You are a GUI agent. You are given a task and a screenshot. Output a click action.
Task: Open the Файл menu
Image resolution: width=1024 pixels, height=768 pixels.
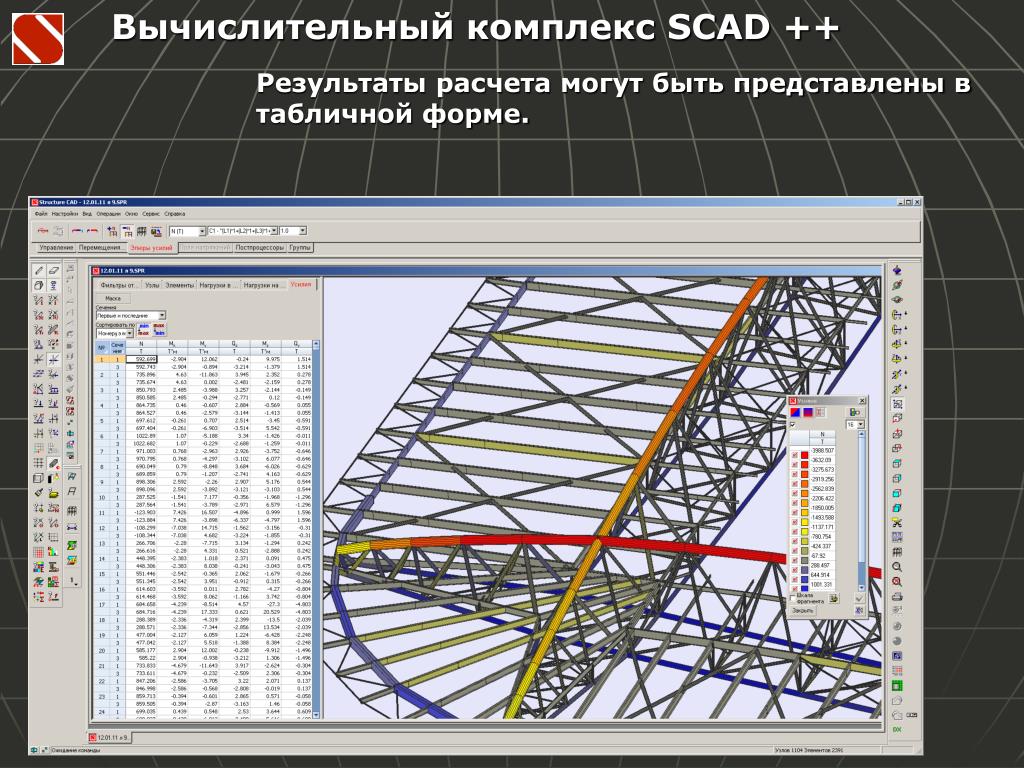(41, 214)
